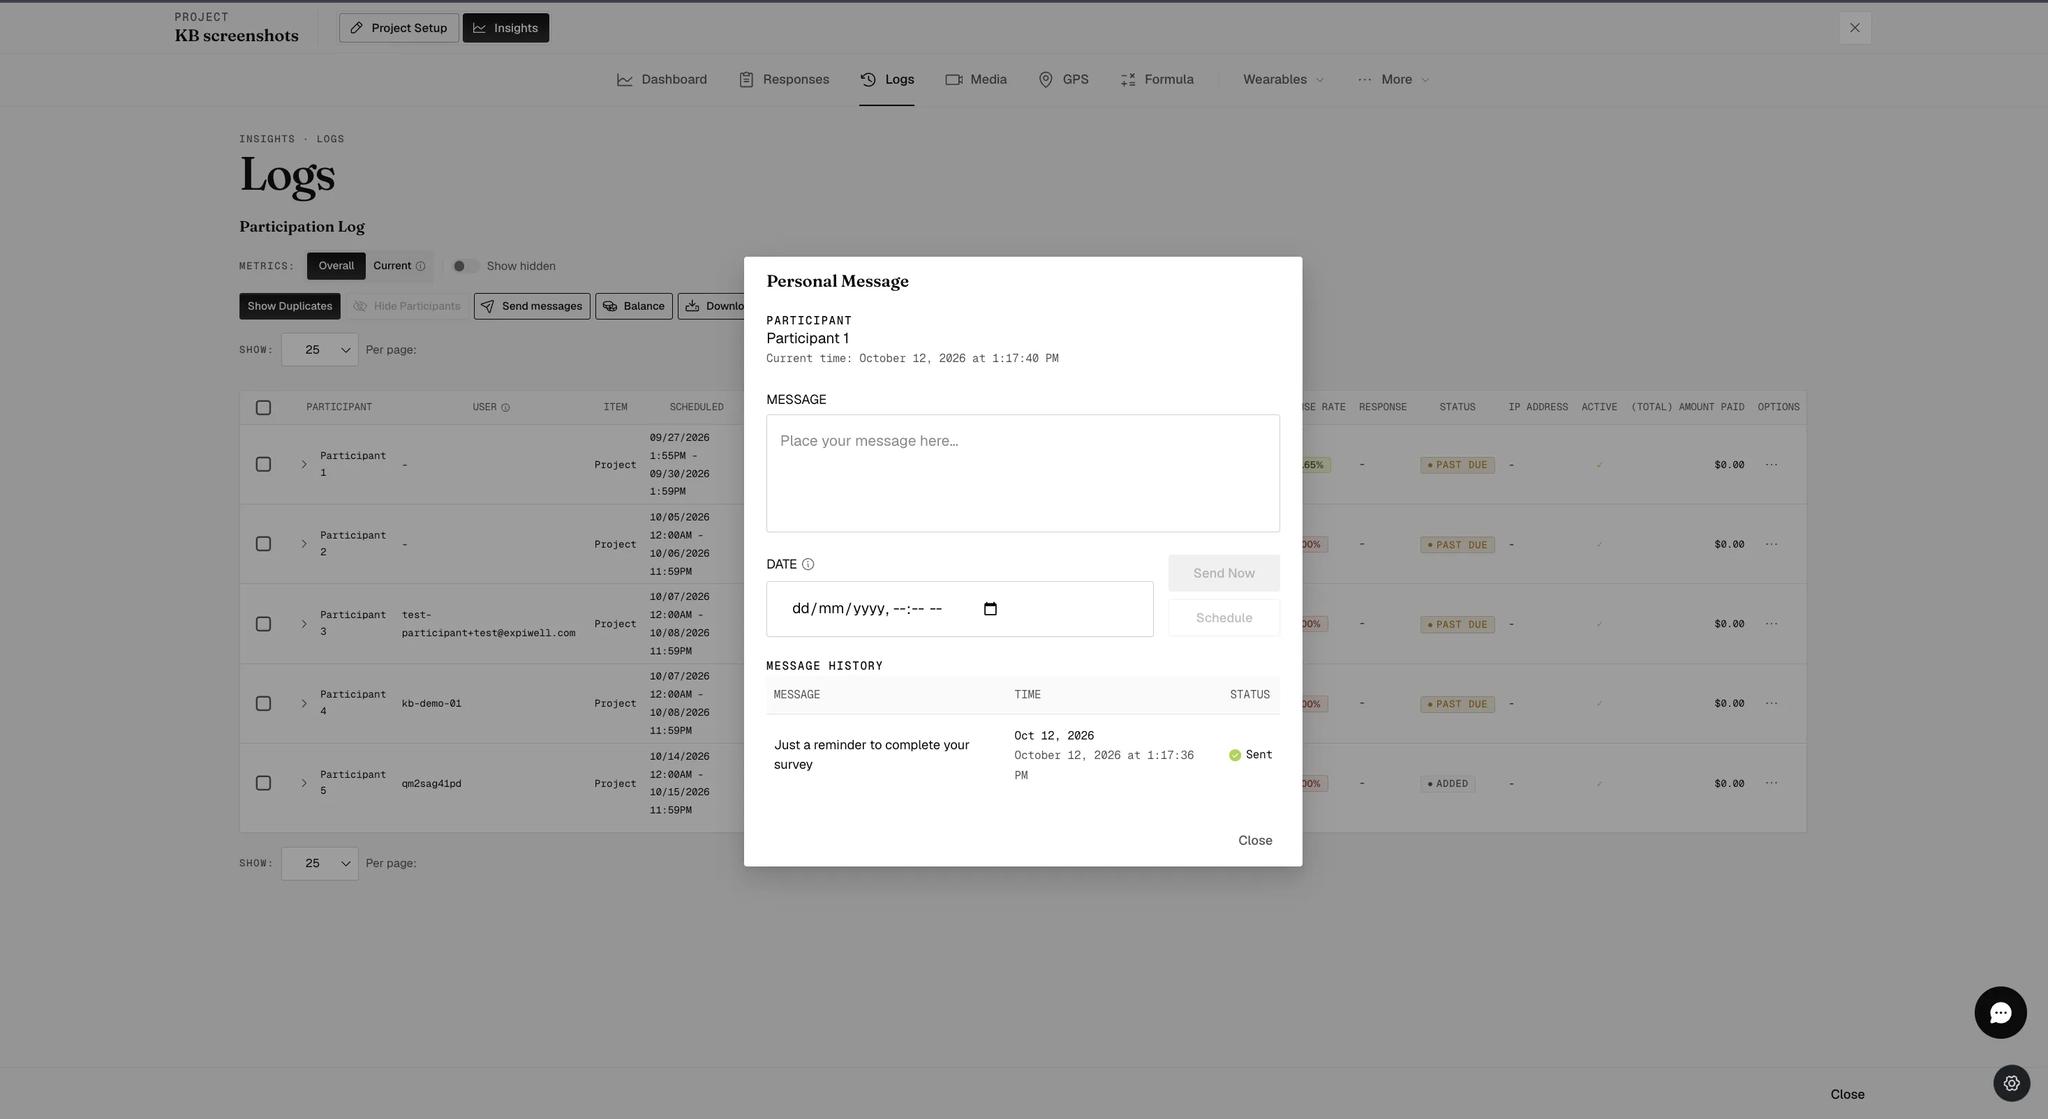
Task: Open the More menu in navigation
Action: tap(1394, 80)
